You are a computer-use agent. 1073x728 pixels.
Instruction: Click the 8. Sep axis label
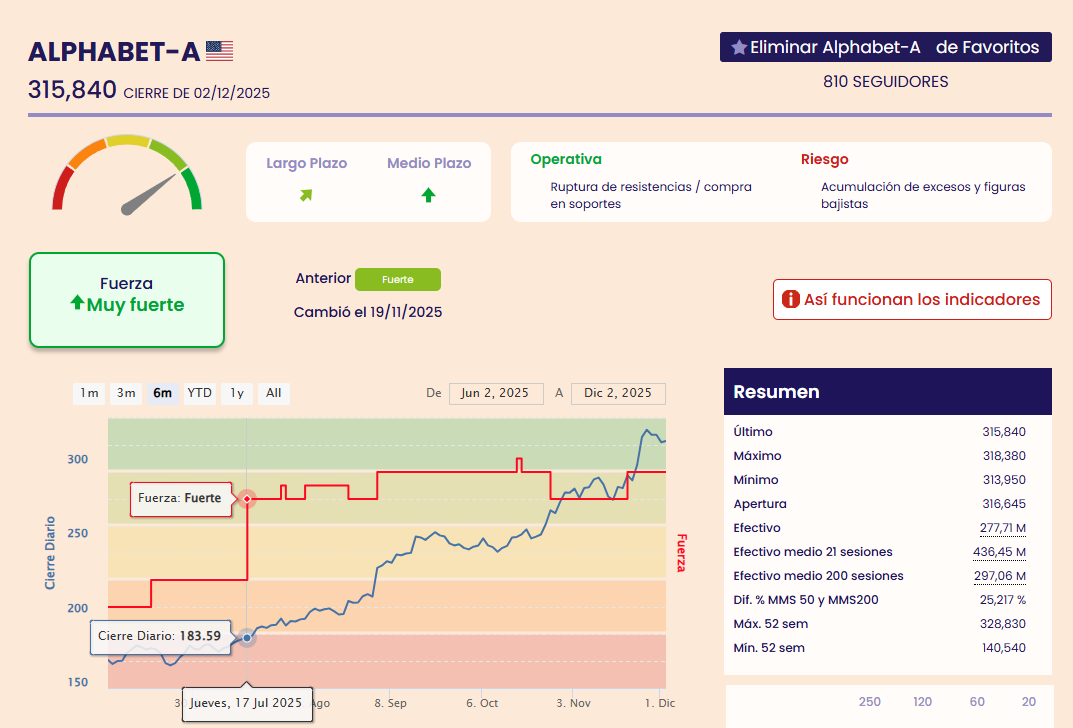(x=390, y=703)
